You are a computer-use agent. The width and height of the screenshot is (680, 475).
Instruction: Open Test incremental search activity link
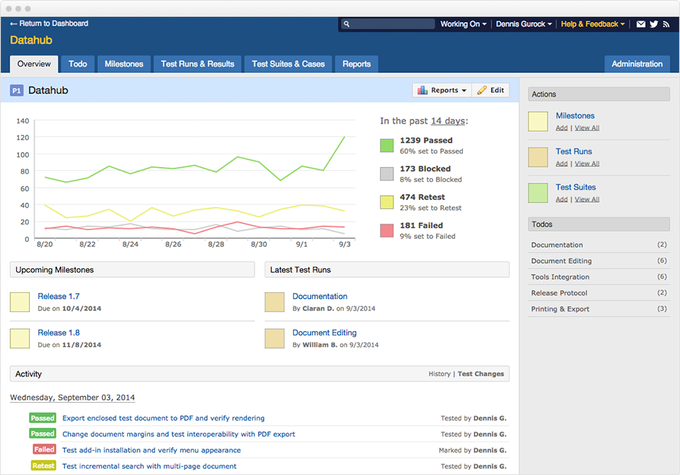coord(149,466)
